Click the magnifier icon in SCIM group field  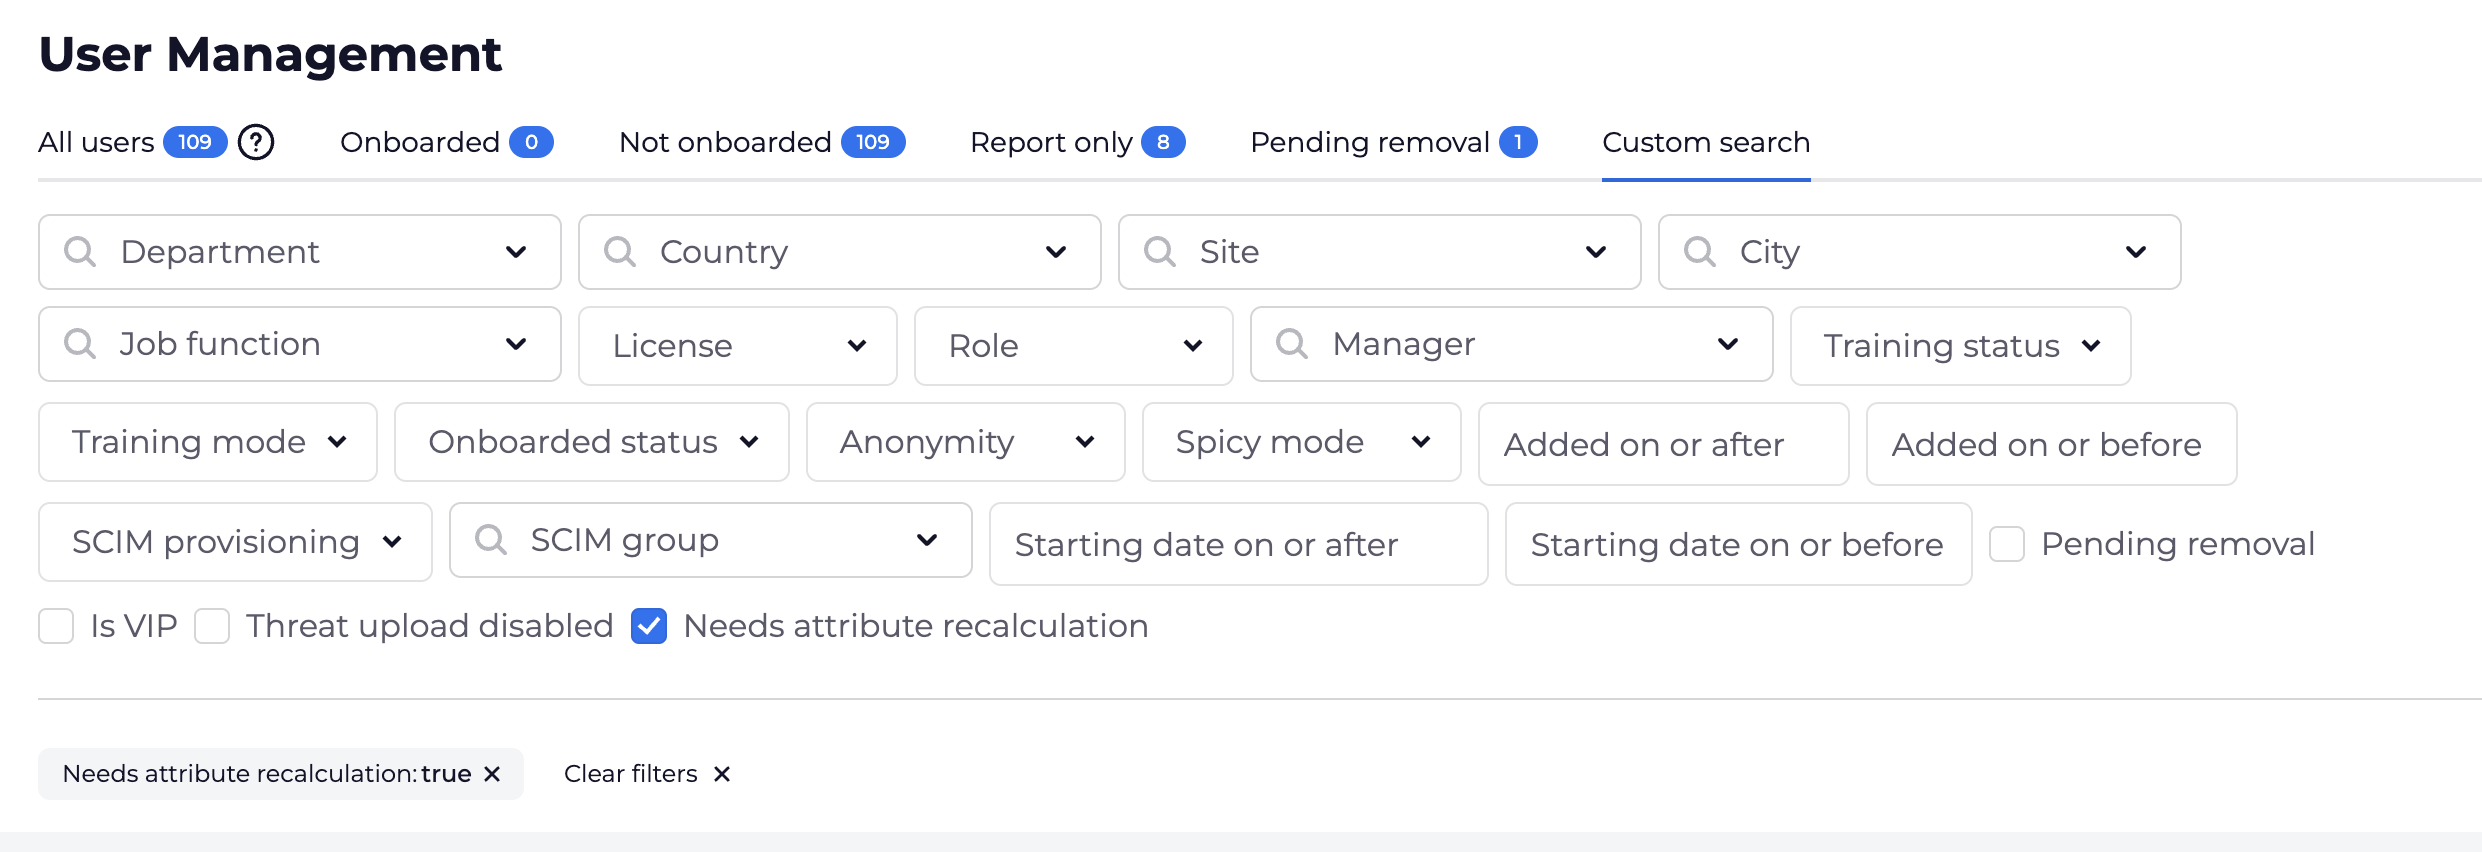[491, 540]
